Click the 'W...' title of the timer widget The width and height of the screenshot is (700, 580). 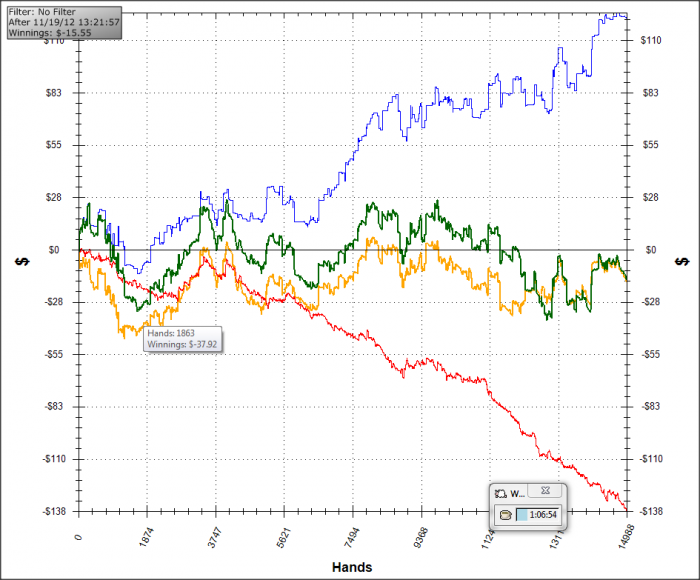pos(517,494)
